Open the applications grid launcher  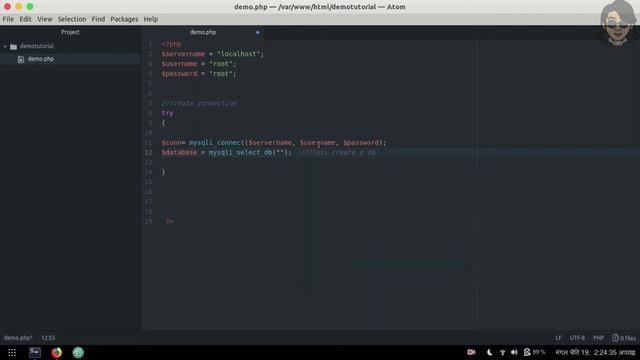(12, 353)
